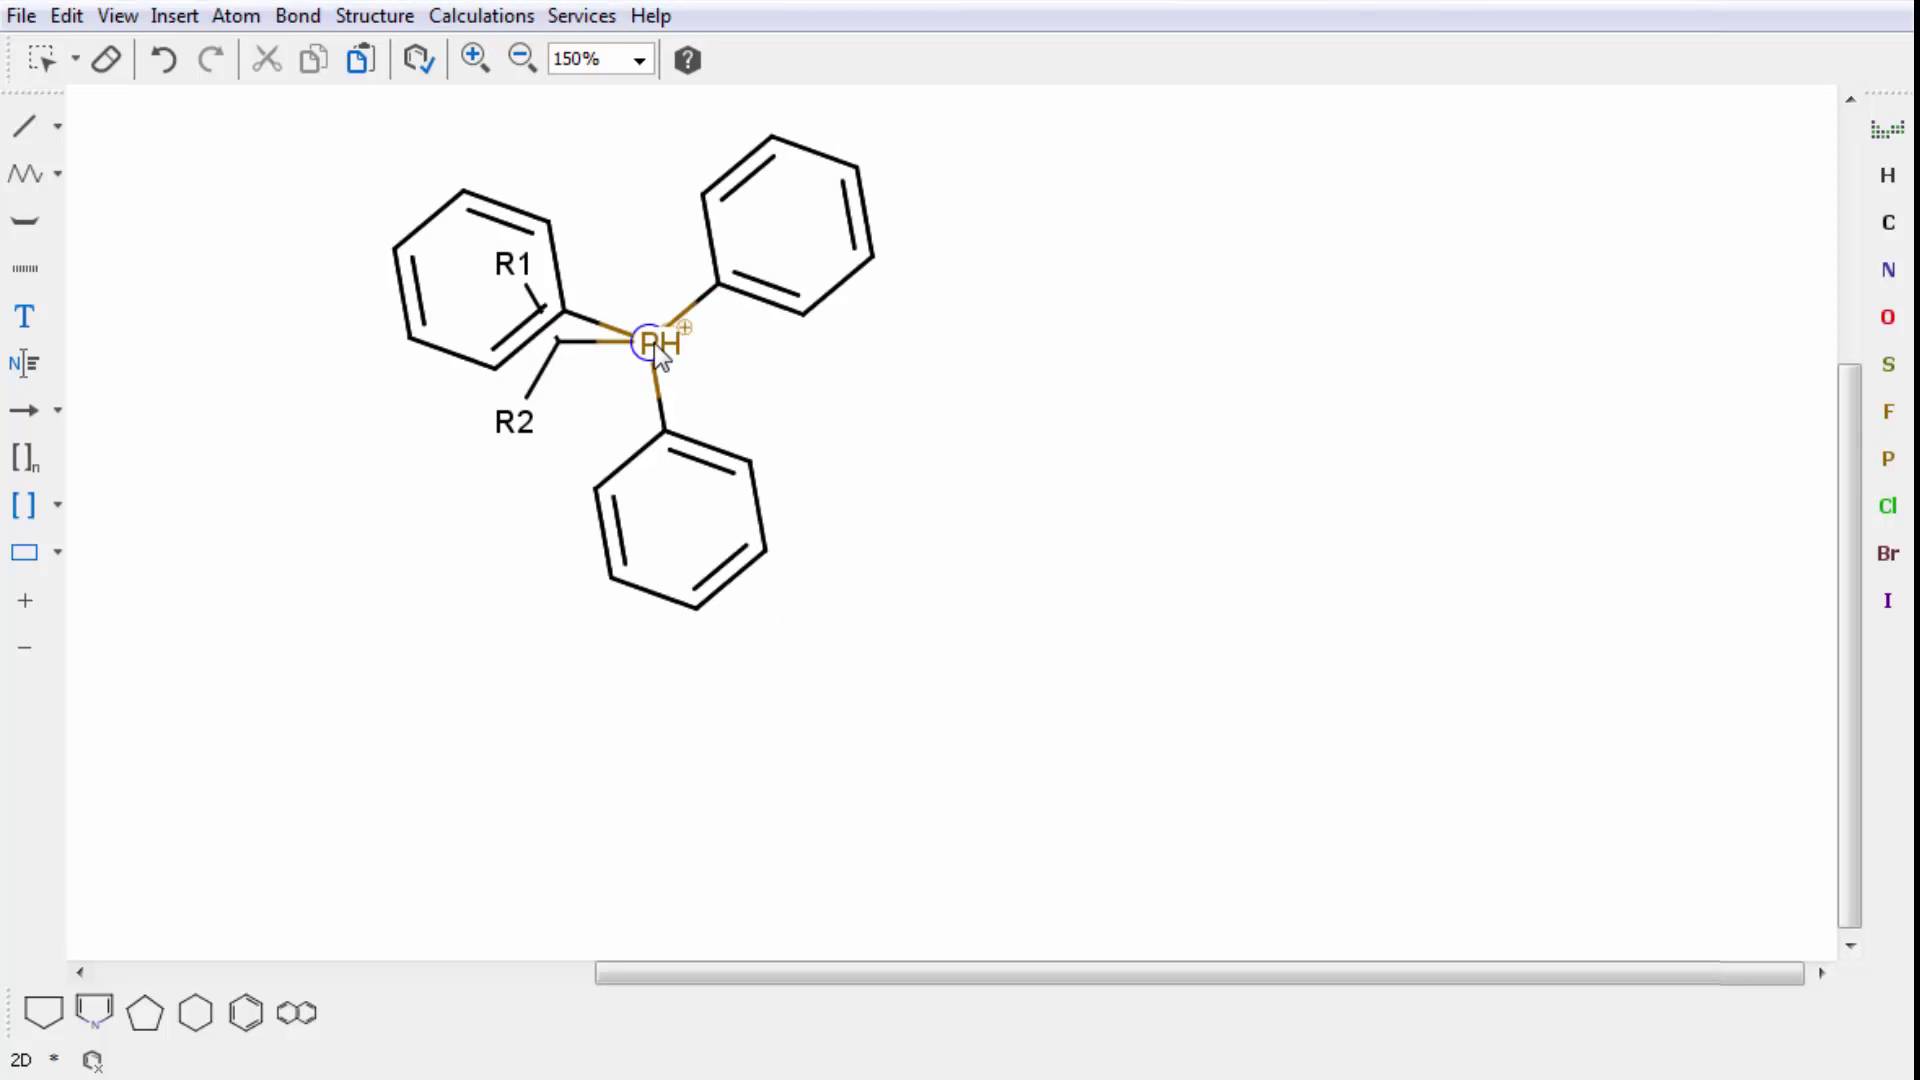Screen dimensions: 1920x1080
Task: Choose Bromine atom Br
Action: tap(1888, 553)
